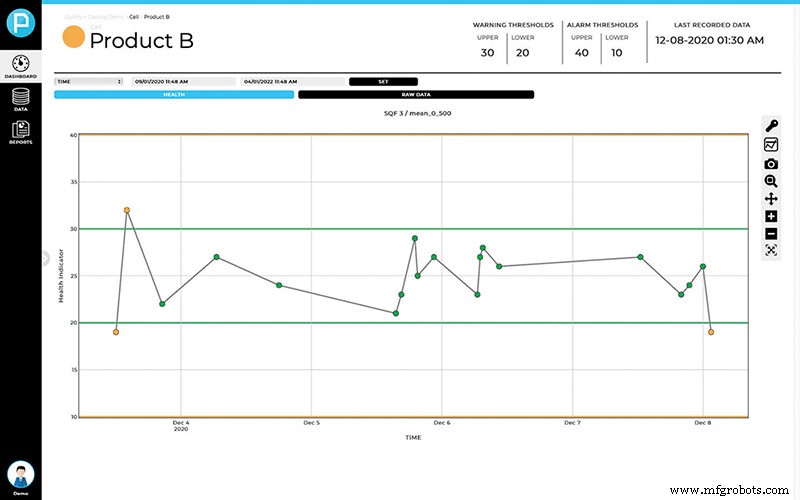Click alarm lower threshold value 10
Image resolution: width=800 pixels, height=500 pixels.
coord(616,53)
